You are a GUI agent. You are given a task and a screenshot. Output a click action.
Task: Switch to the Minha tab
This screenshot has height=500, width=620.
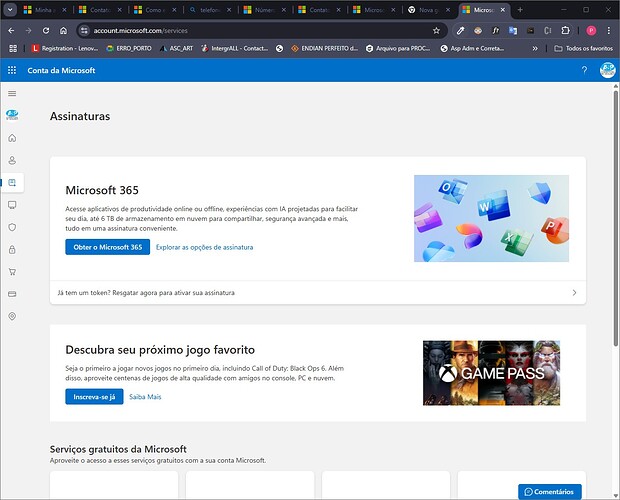(45, 10)
